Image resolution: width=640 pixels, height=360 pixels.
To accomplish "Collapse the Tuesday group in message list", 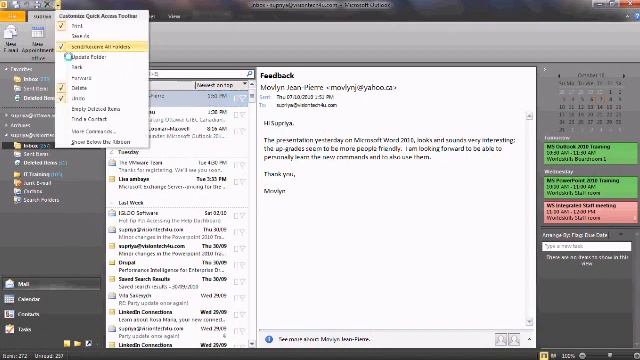I will pos(112,152).
